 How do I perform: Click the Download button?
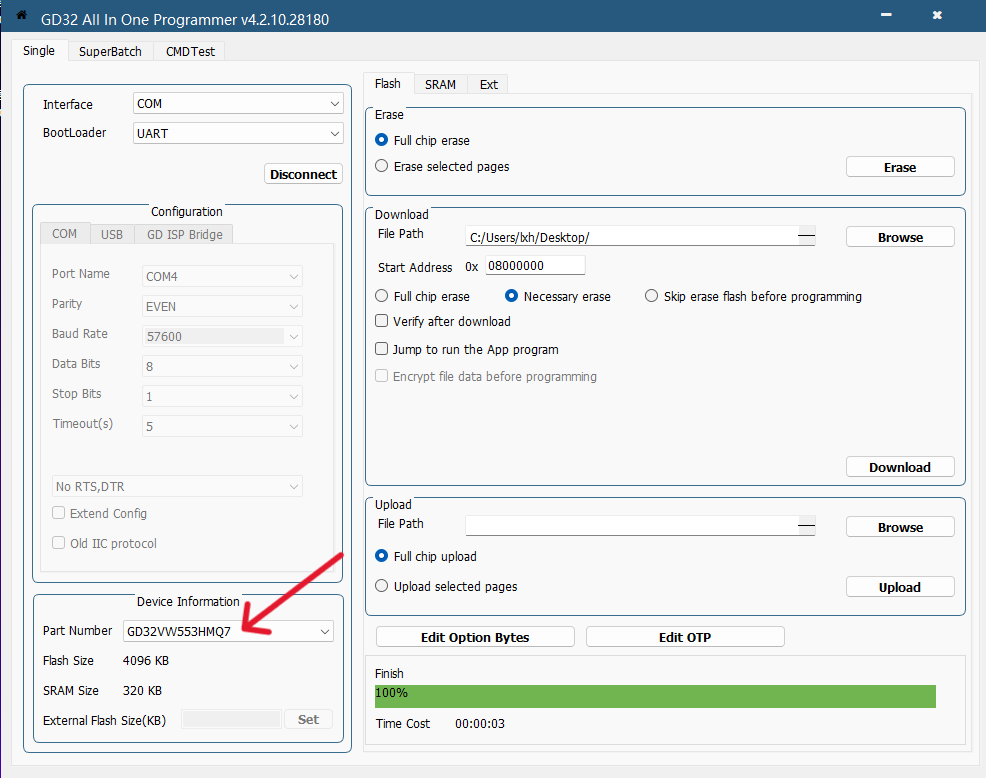[899, 467]
